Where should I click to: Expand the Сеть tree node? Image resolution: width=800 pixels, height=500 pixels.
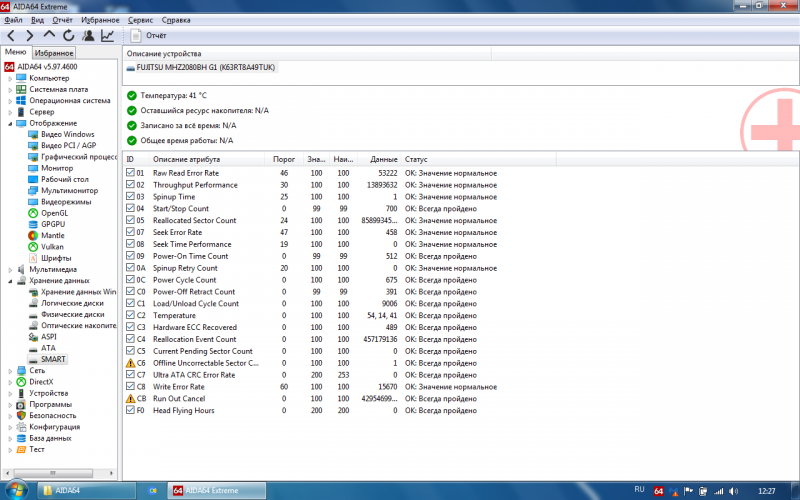(x=9, y=370)
